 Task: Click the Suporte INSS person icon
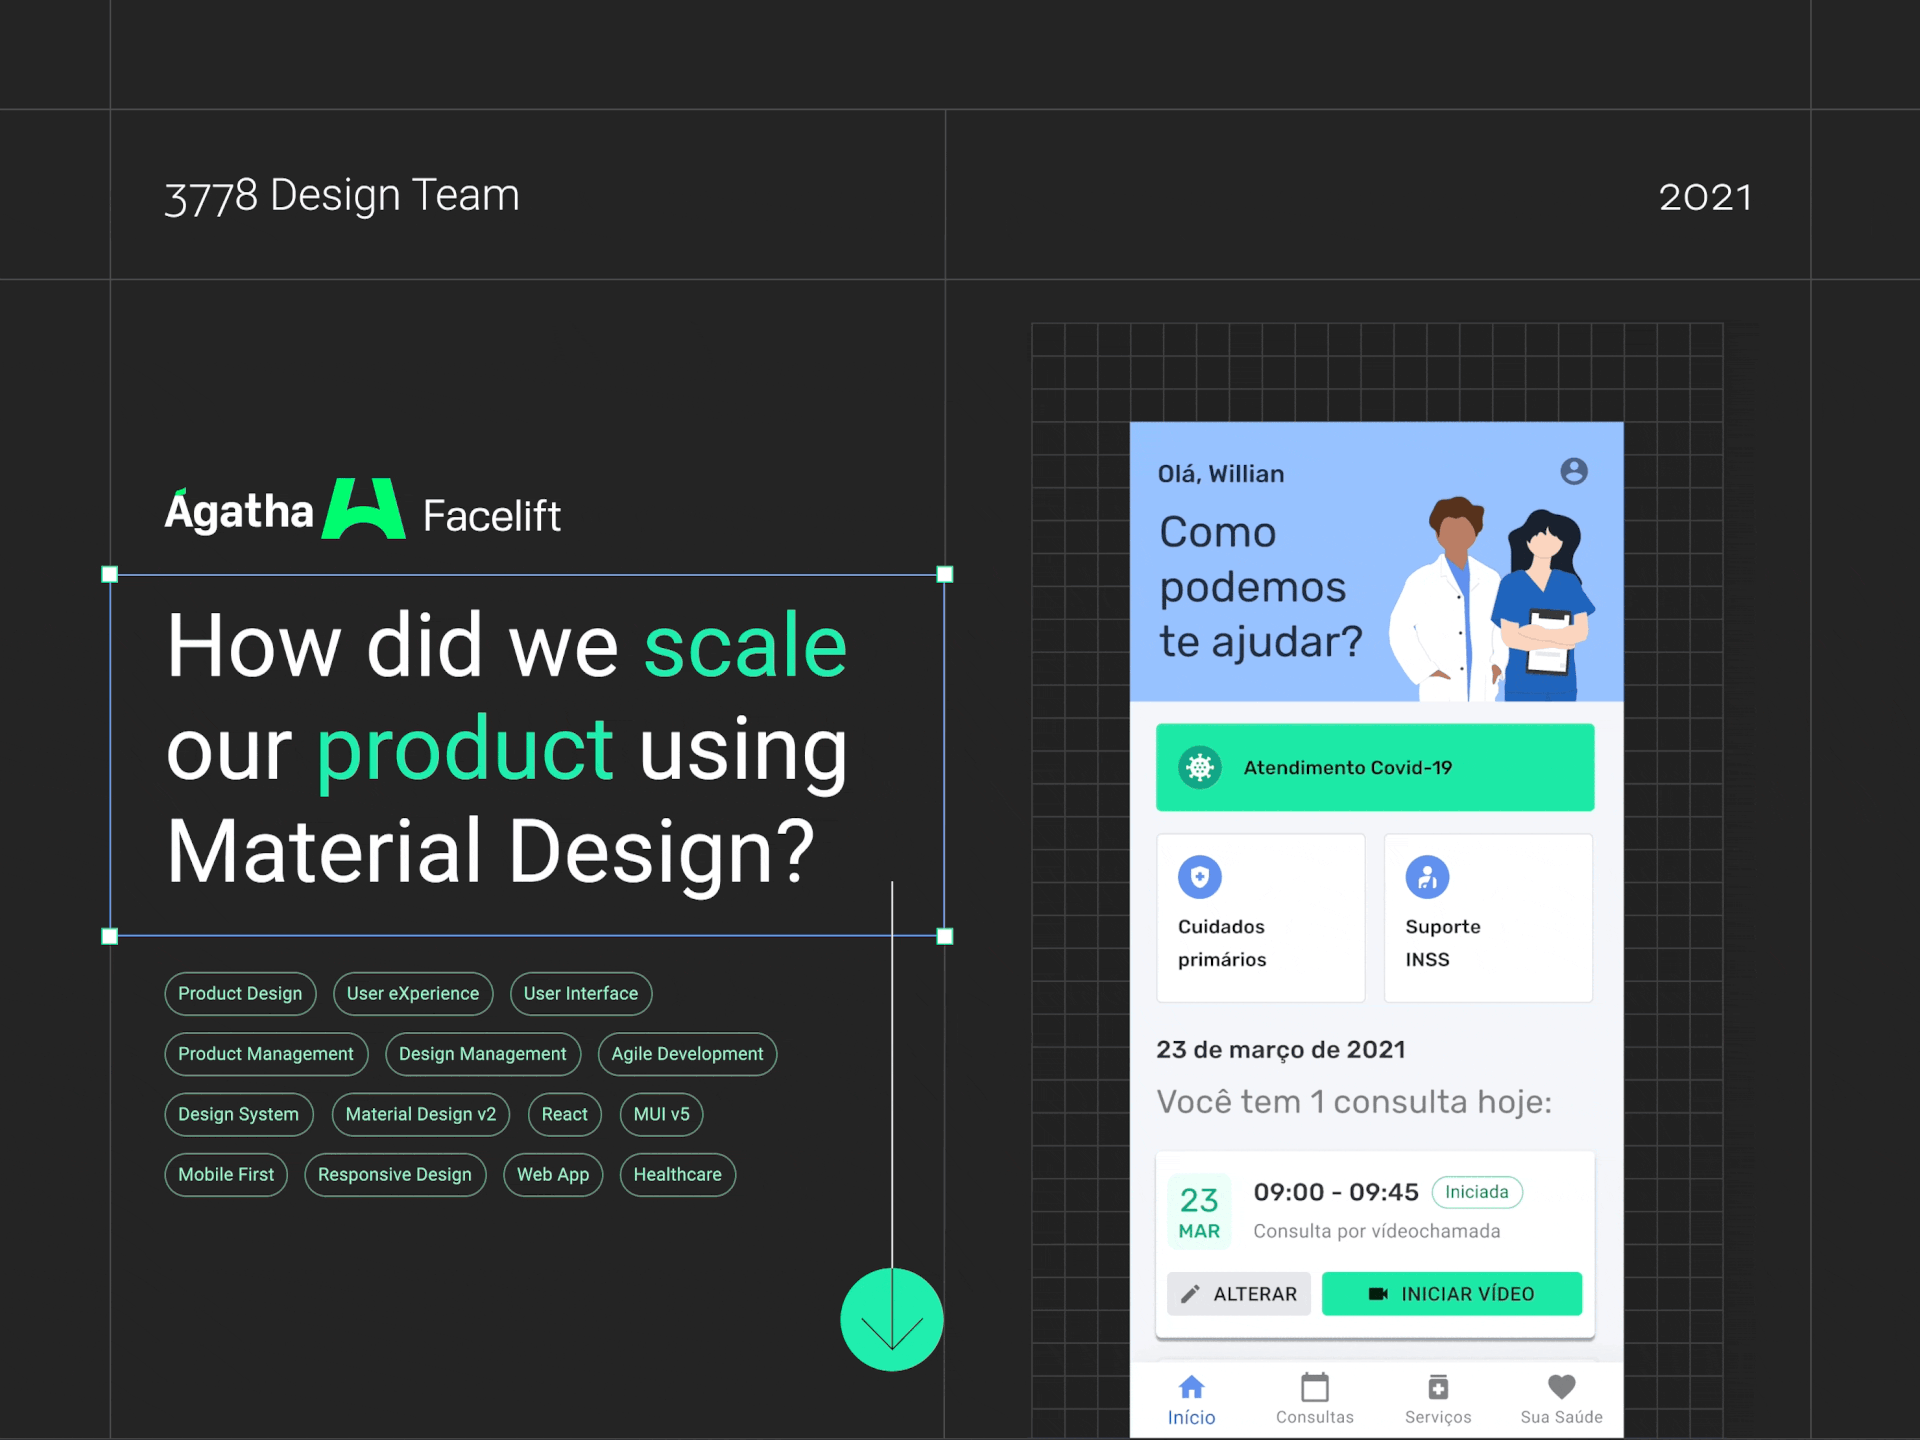tap(1427, 877)
